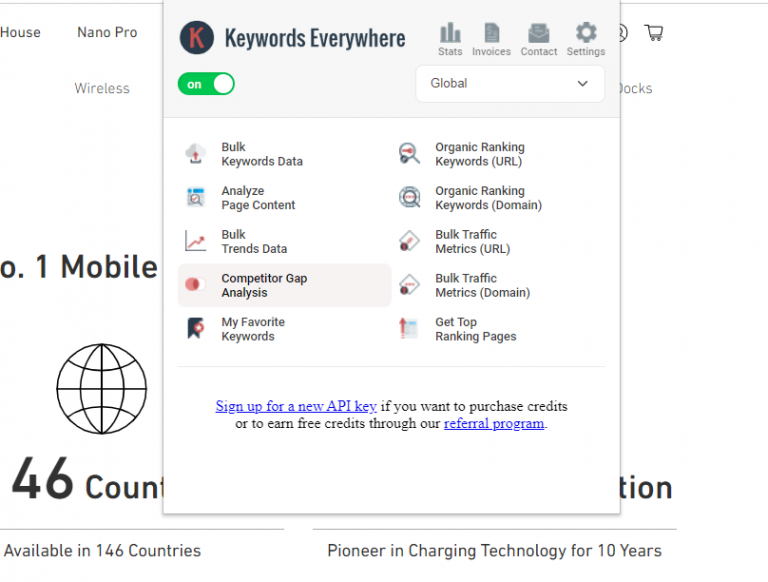Open the Contact envelope icon

[x=538, y=34]
